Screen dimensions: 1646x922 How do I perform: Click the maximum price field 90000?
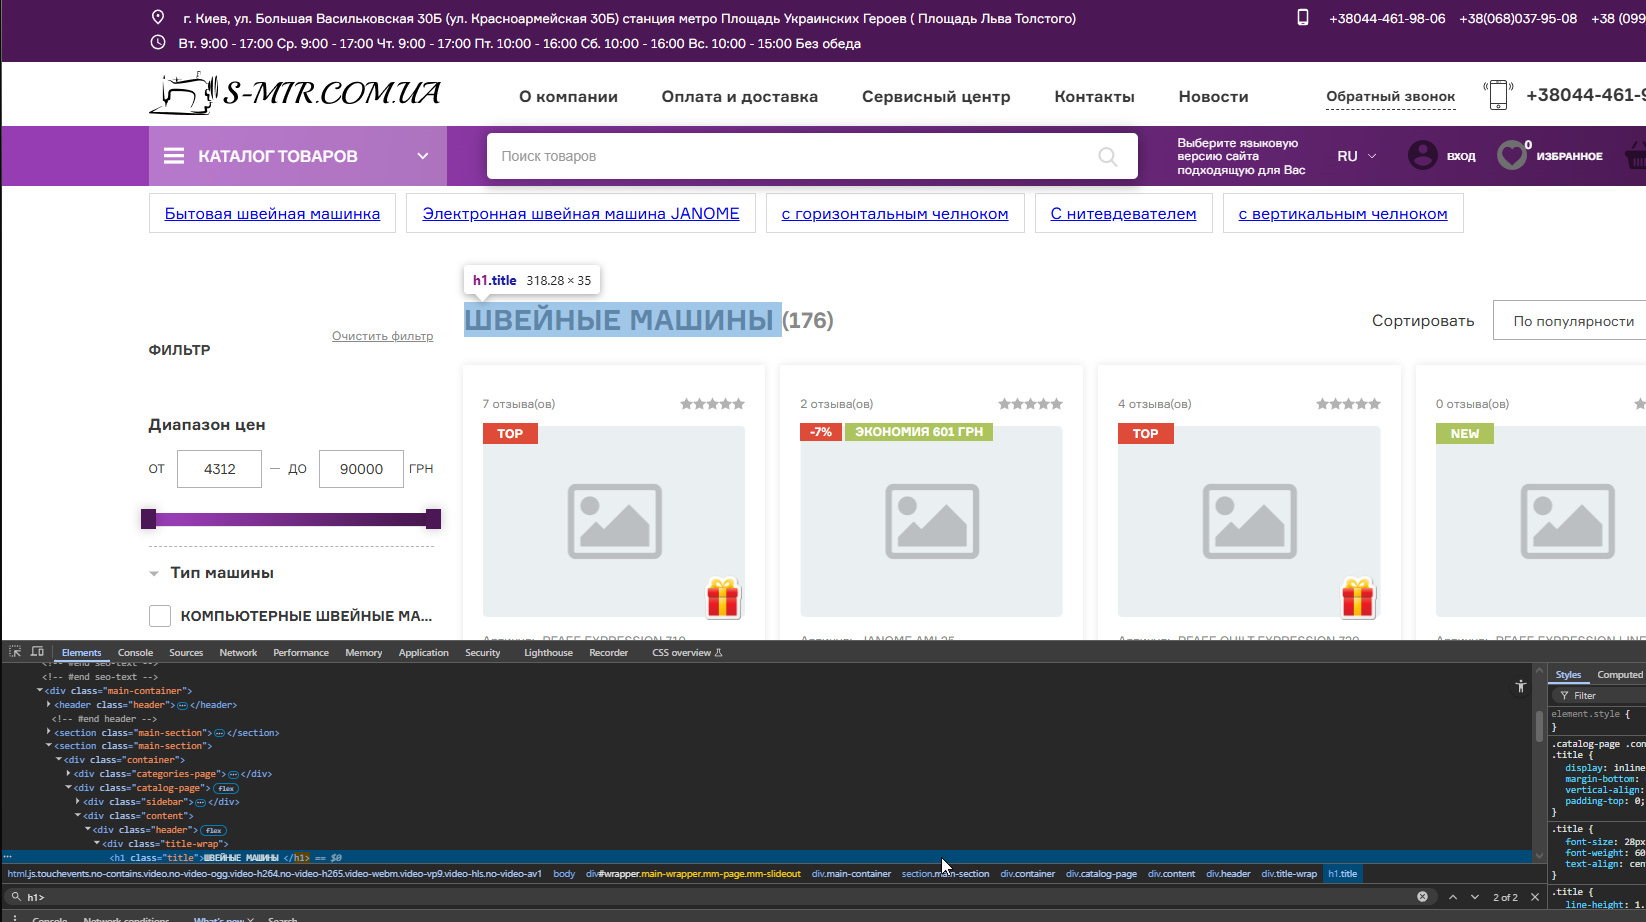click(361, 469)
